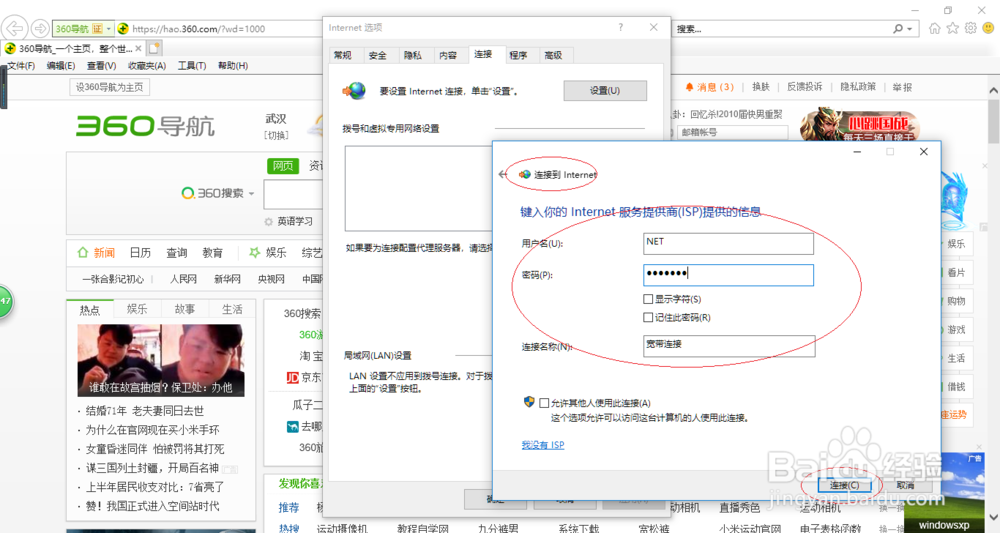Click the 连接(C) button
The width and height of the screenshot is (1000, 533).
(x=844, y=485)
